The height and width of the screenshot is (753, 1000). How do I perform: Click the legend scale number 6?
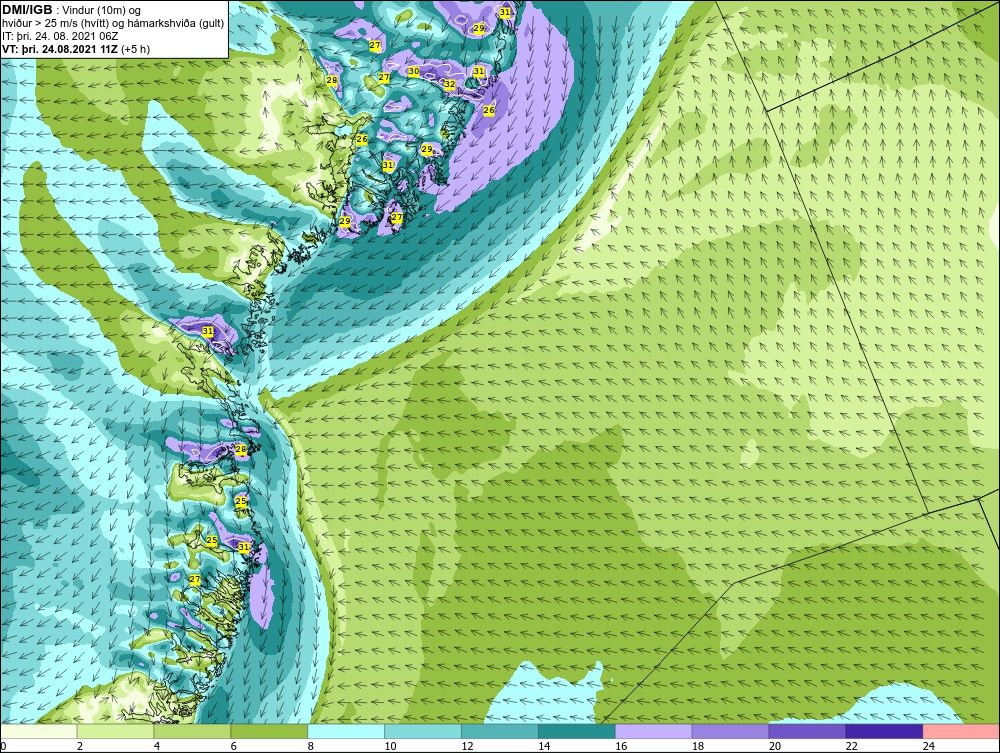coord(233,746)
